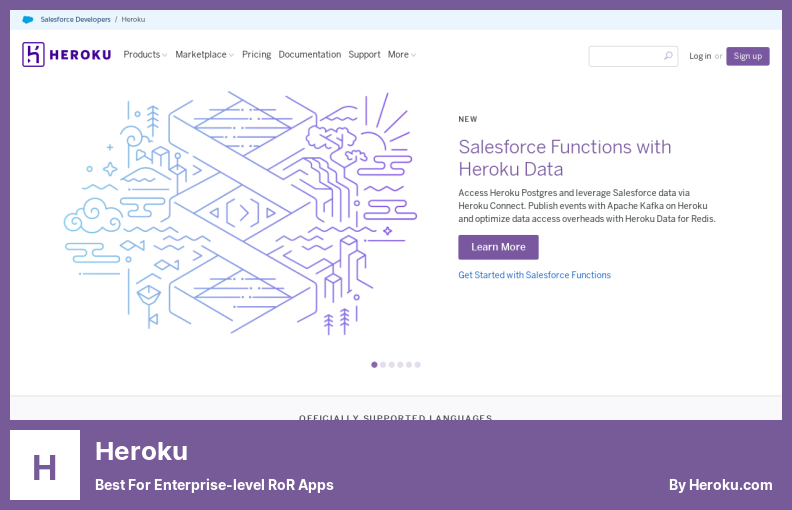Open the Pricing page

pyautogui.click(x=256, y=55)
